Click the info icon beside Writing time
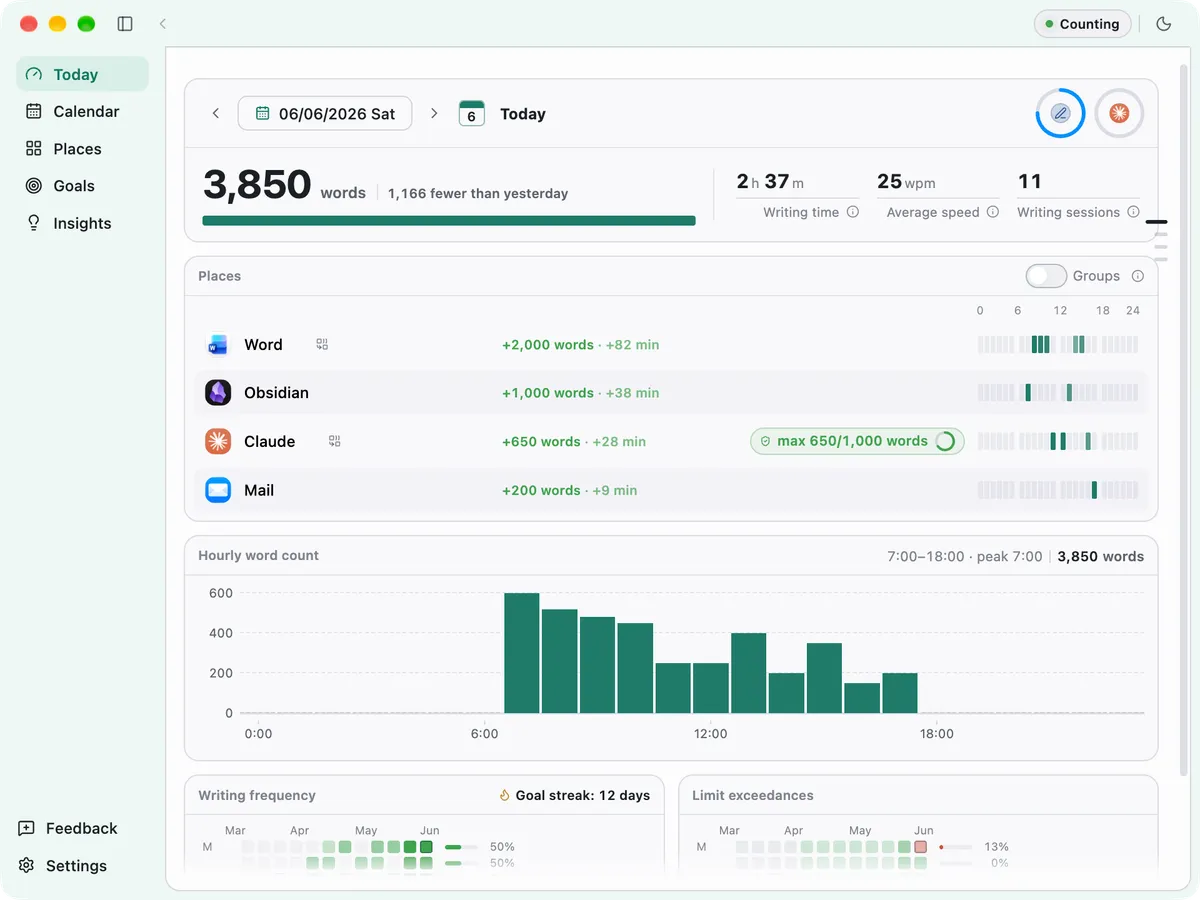 point(853,212)
